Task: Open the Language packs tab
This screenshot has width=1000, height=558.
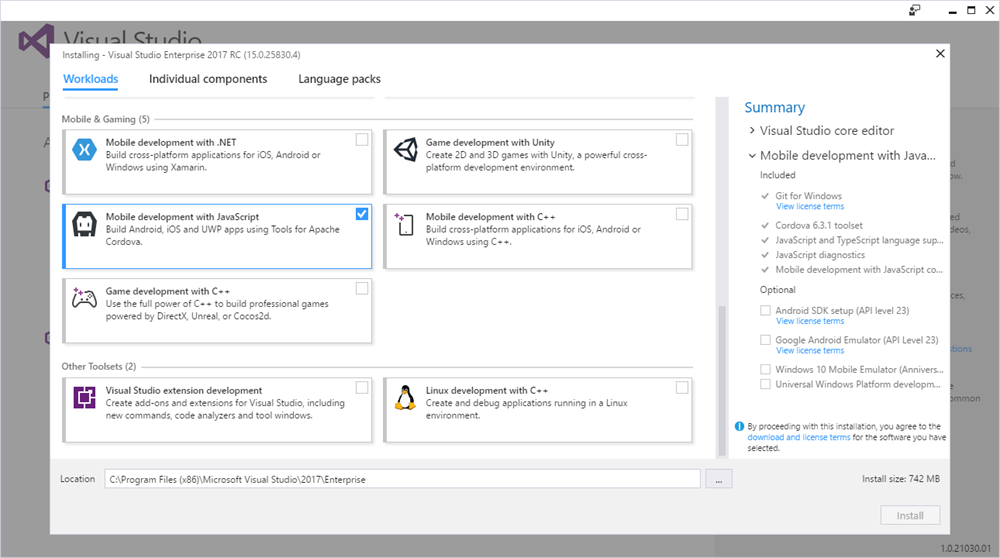Action: click(339, 79)
